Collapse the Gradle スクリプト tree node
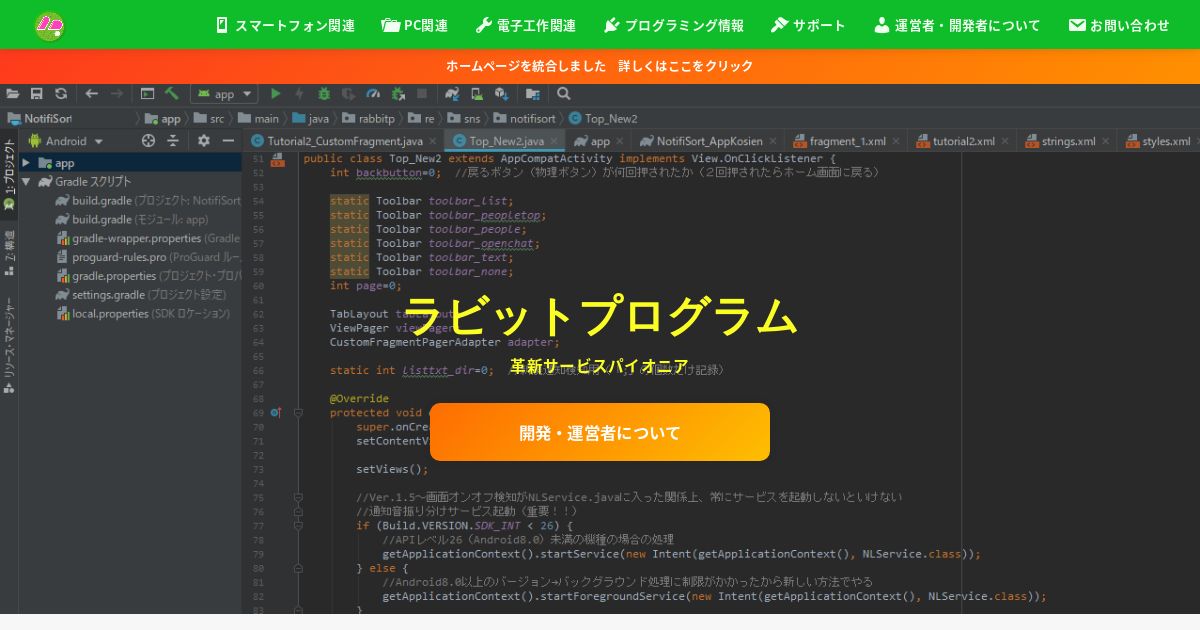The image size is (1200, 630). pyautogui.click(x=25, y=182)
